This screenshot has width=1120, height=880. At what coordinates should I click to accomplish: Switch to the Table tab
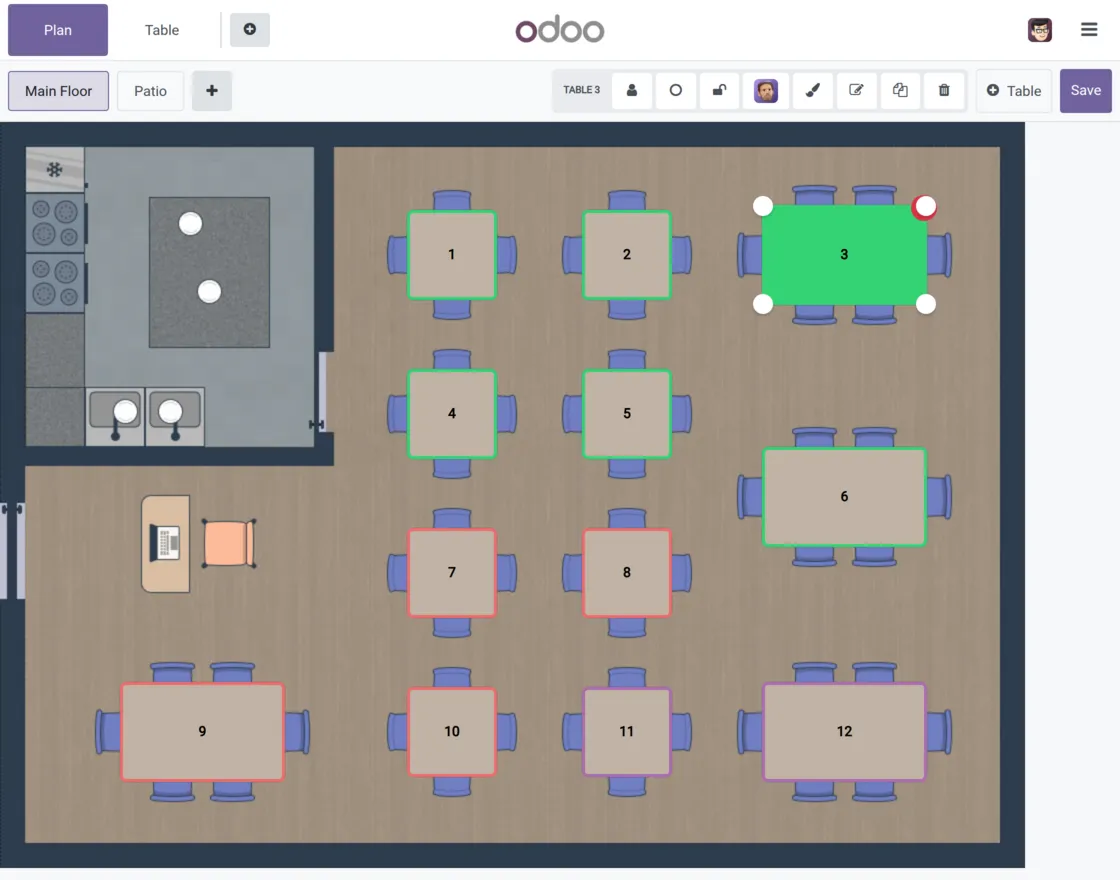(x=161, y=30)
